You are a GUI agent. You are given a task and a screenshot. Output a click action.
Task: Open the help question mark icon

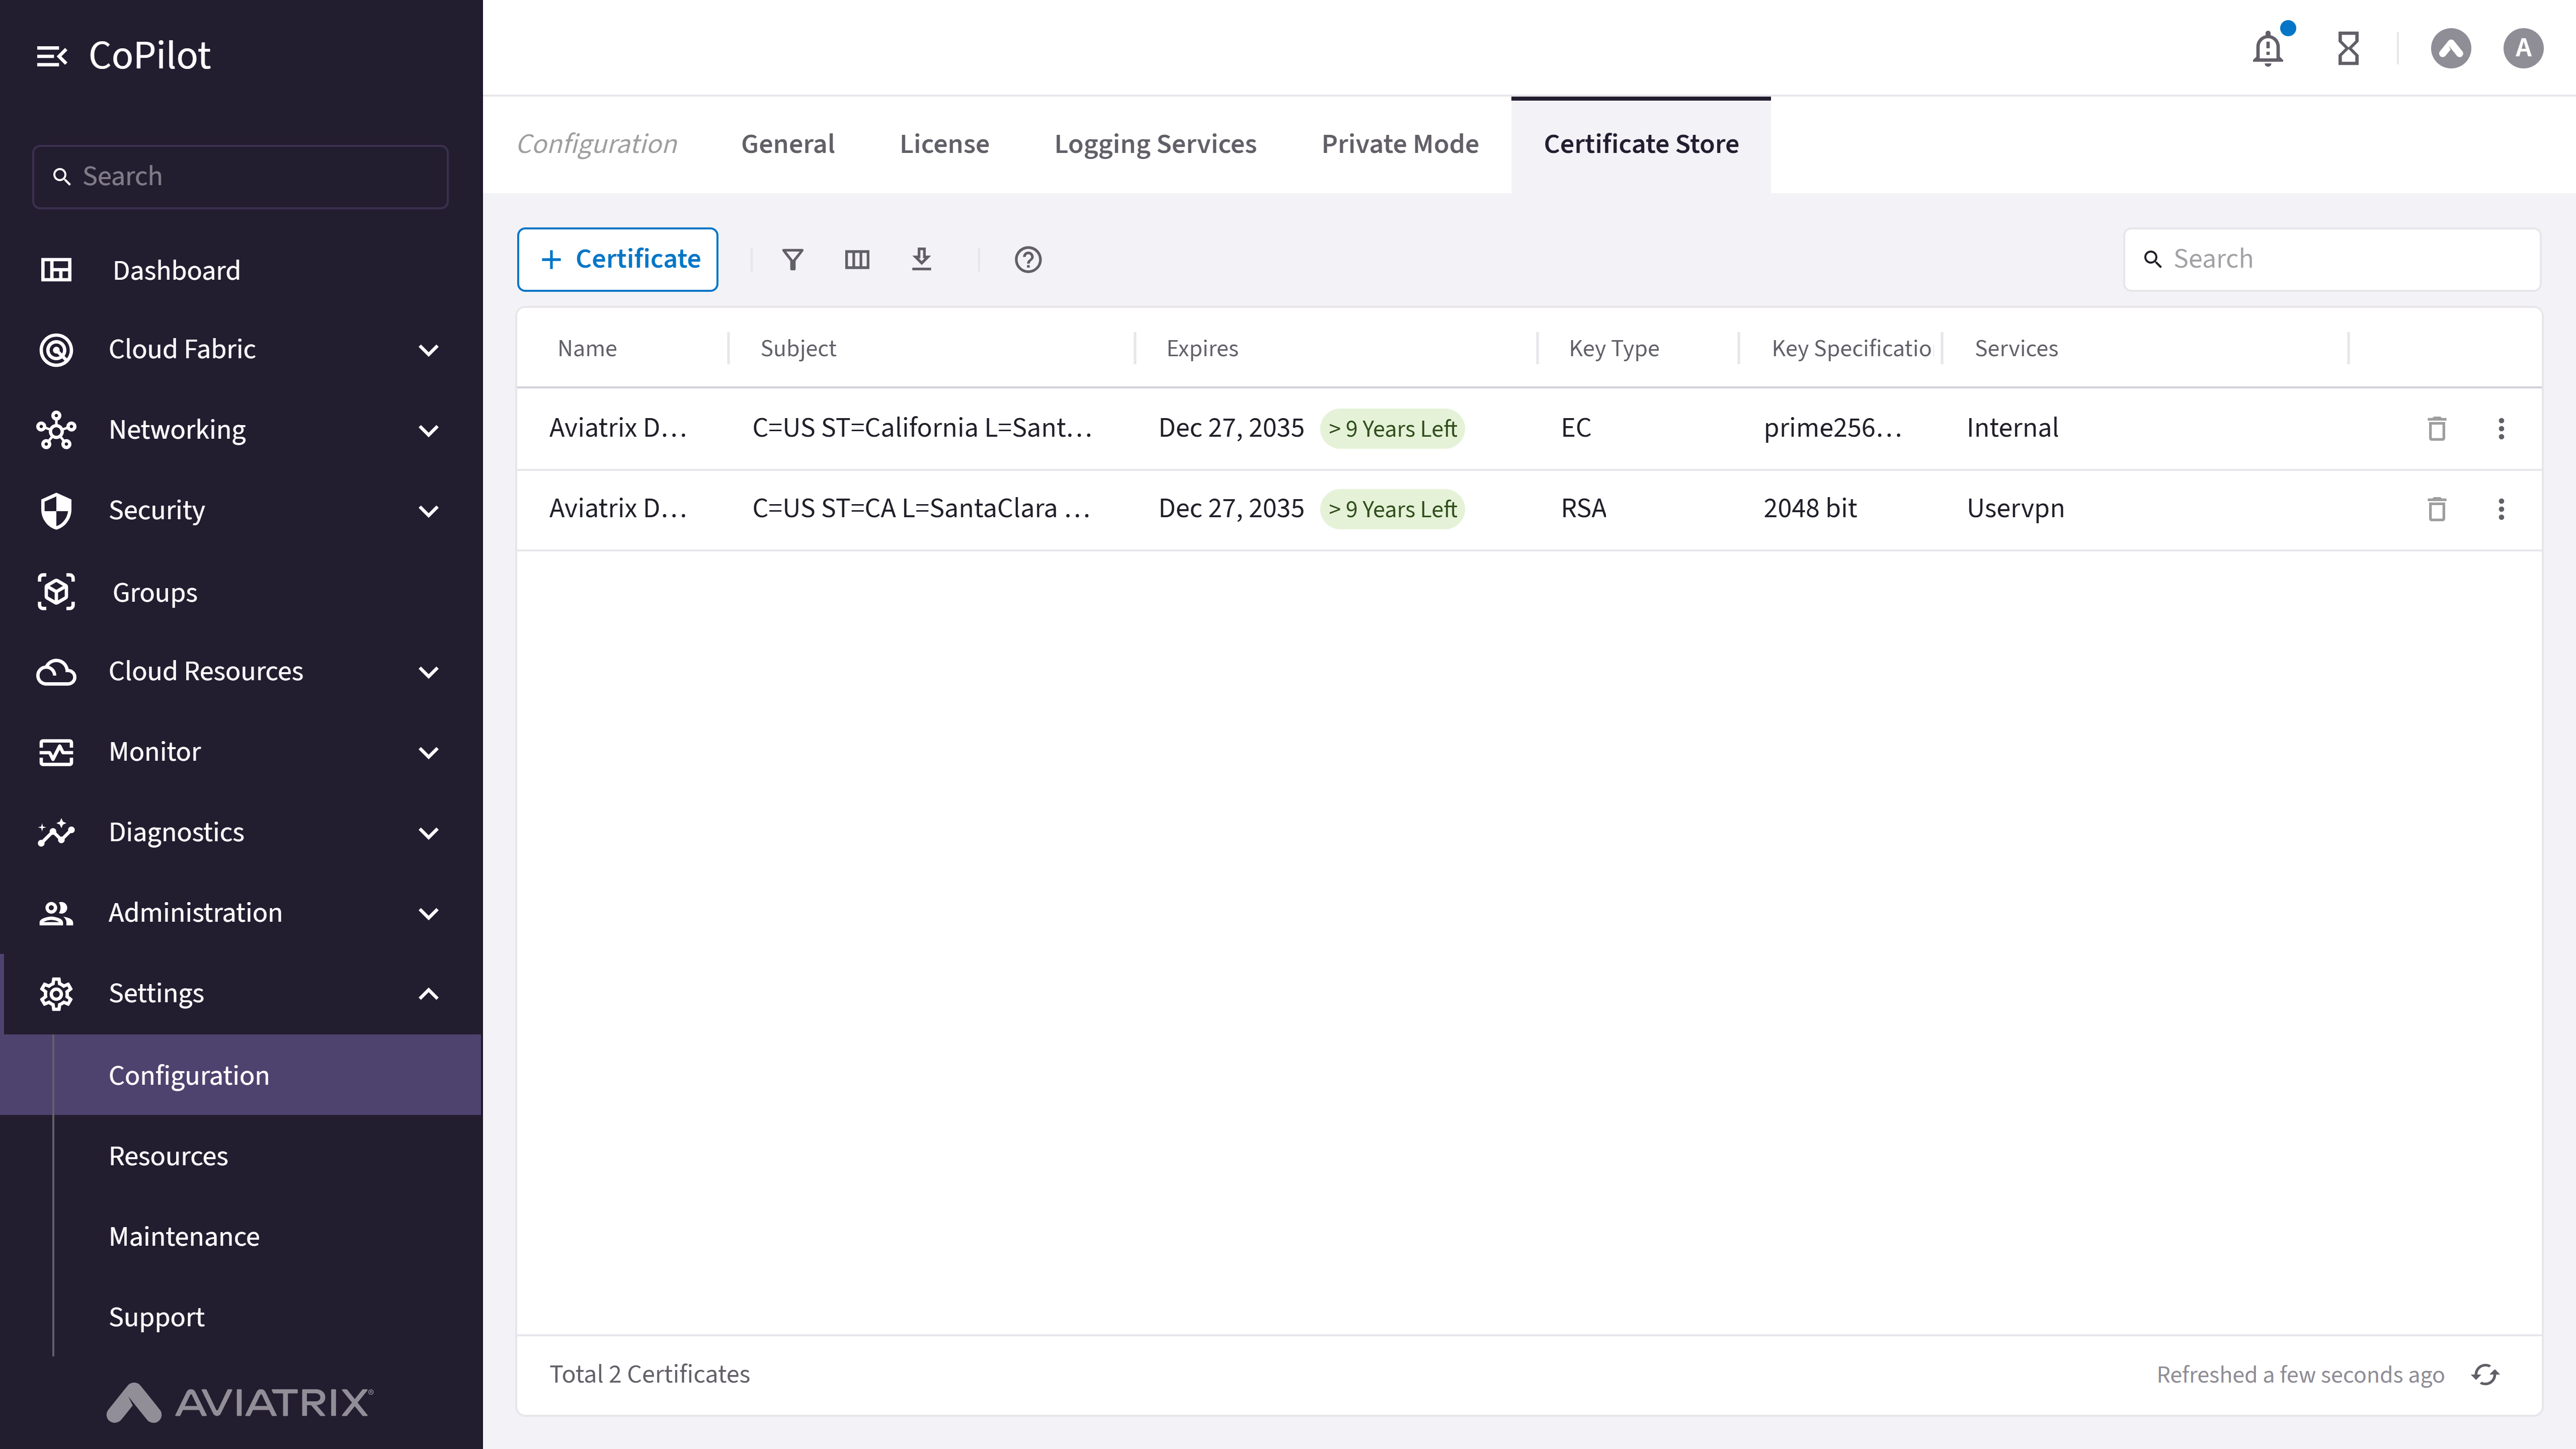click(x=1028, y=260)
